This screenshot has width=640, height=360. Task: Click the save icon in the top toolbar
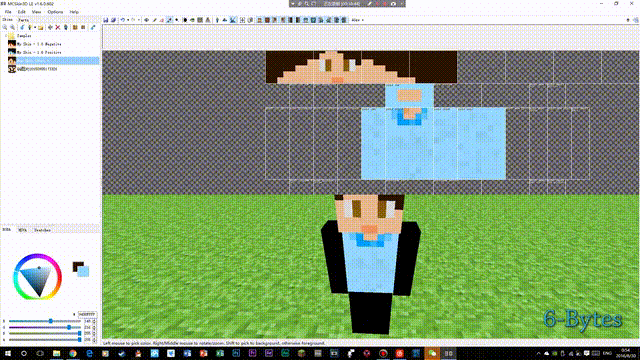[x=106, y=20]
